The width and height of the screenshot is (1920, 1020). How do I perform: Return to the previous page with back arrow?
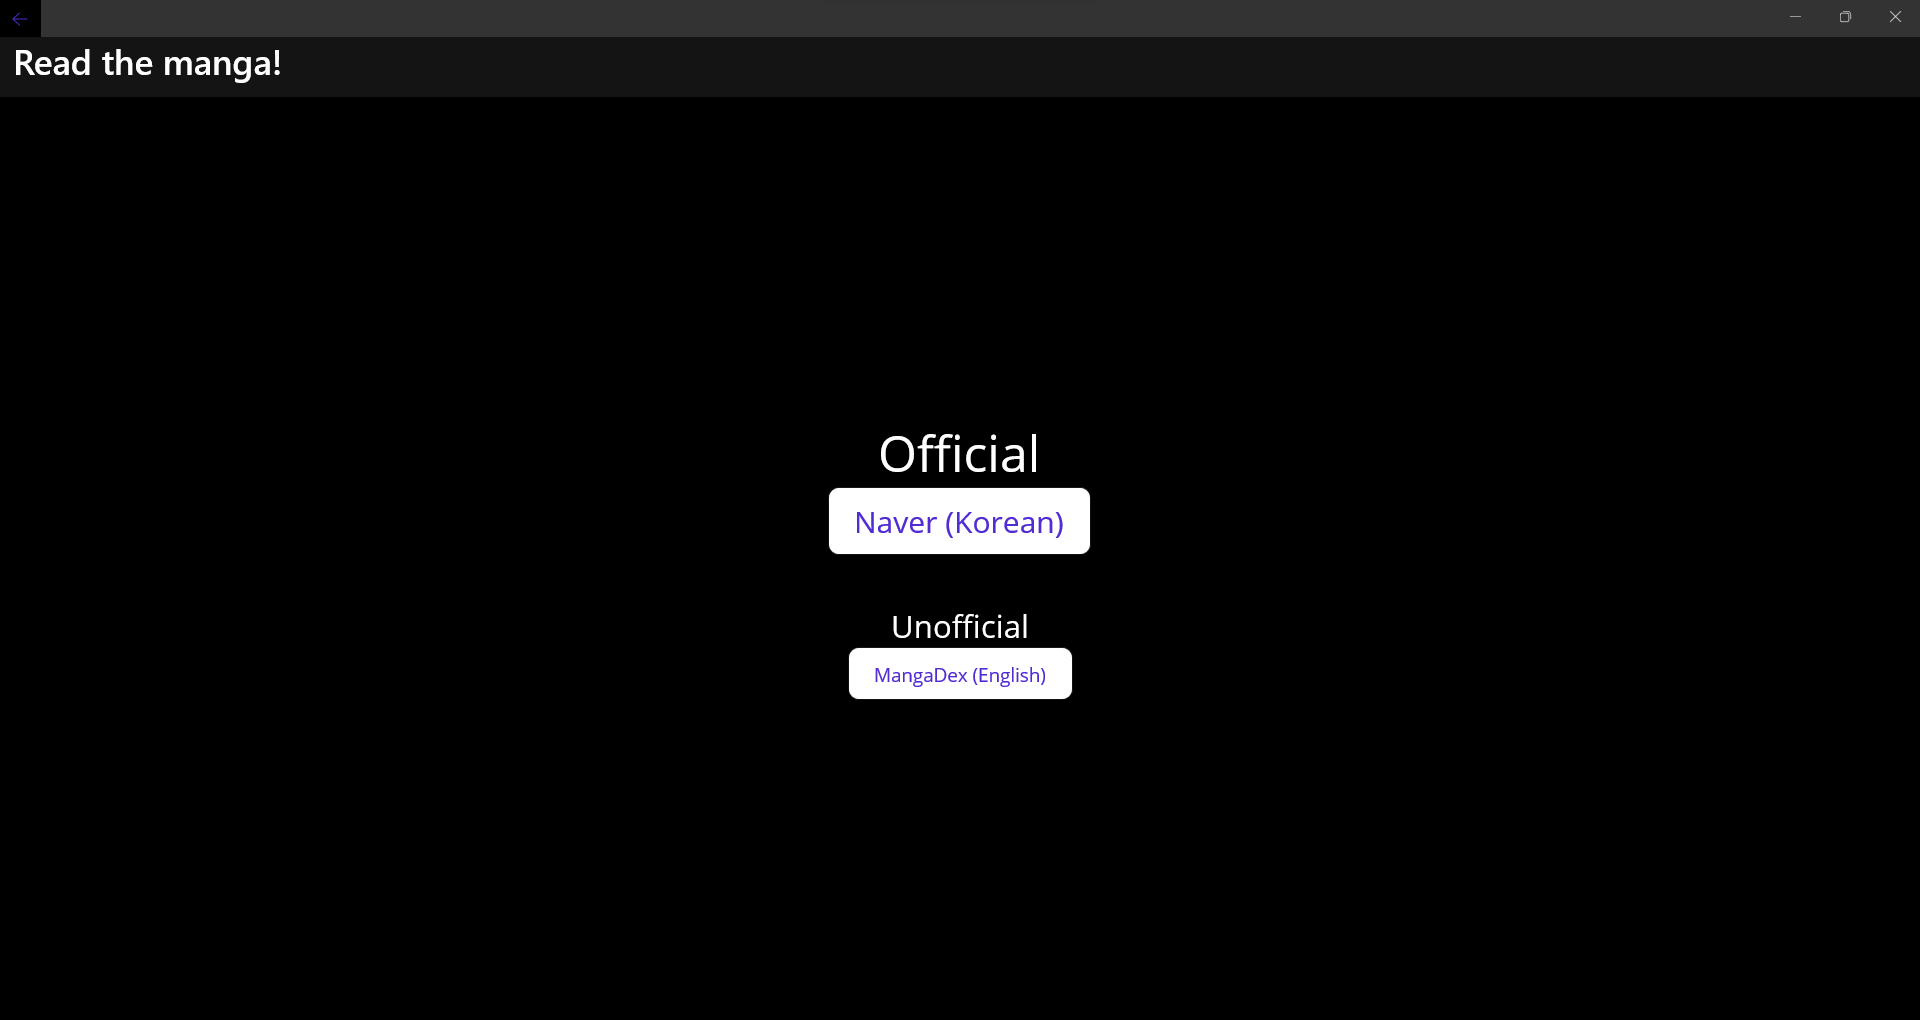(x=20, y=18)
